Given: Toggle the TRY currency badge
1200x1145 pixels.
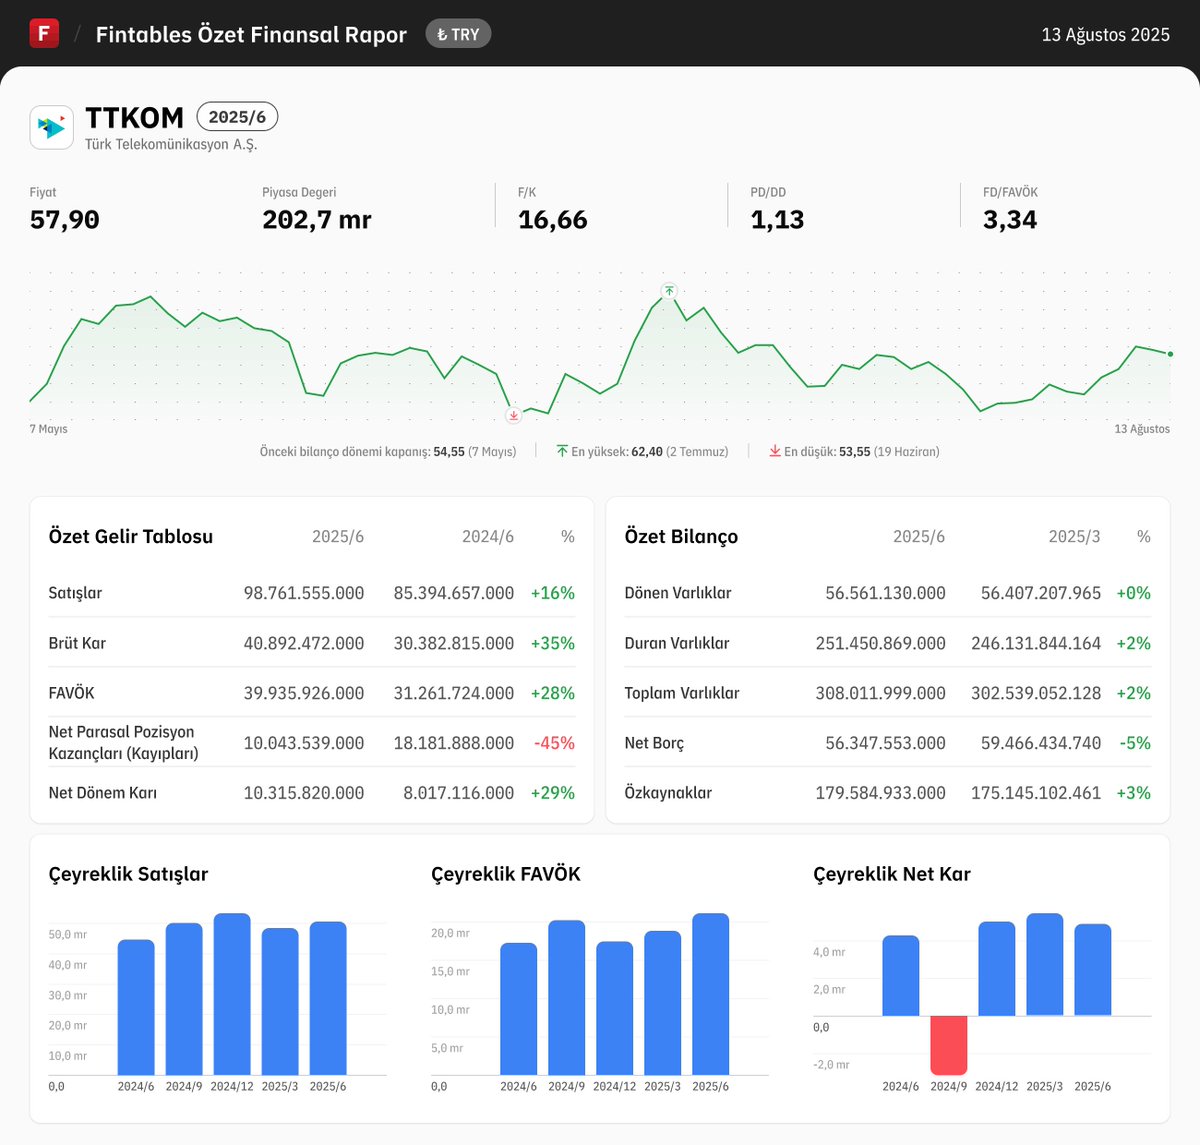Looking at the screenshot, I should pyautogui.click(x=458, y=33).
